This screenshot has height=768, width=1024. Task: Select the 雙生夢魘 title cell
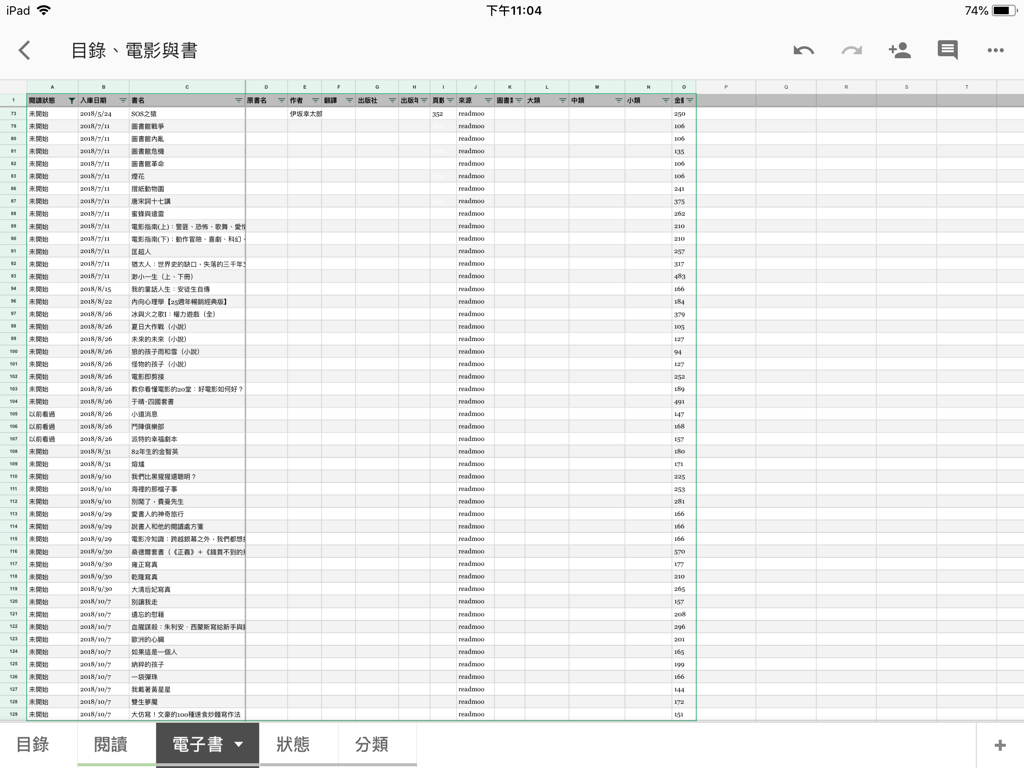[187, 702]
